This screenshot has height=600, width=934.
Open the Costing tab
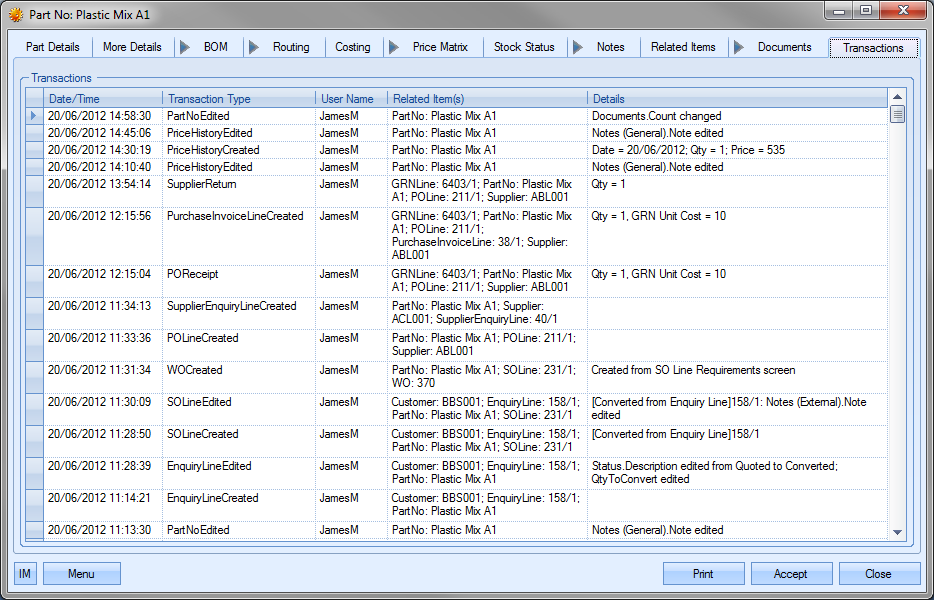tap(352, 47)
